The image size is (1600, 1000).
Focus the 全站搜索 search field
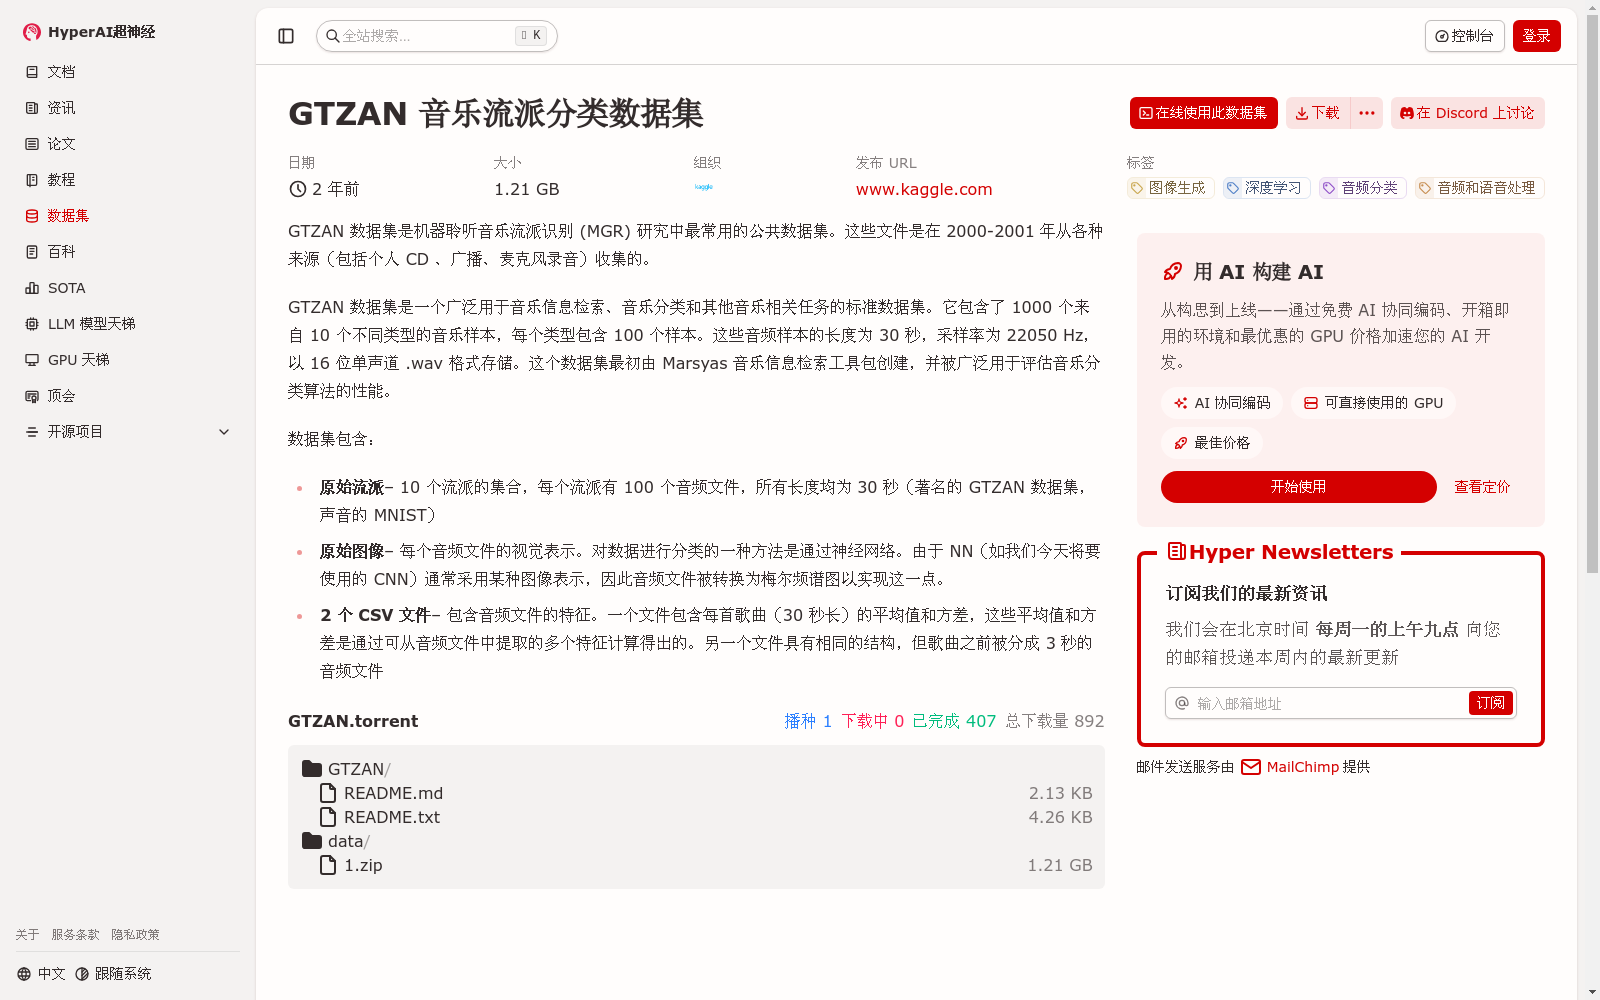tap(436, 36)
